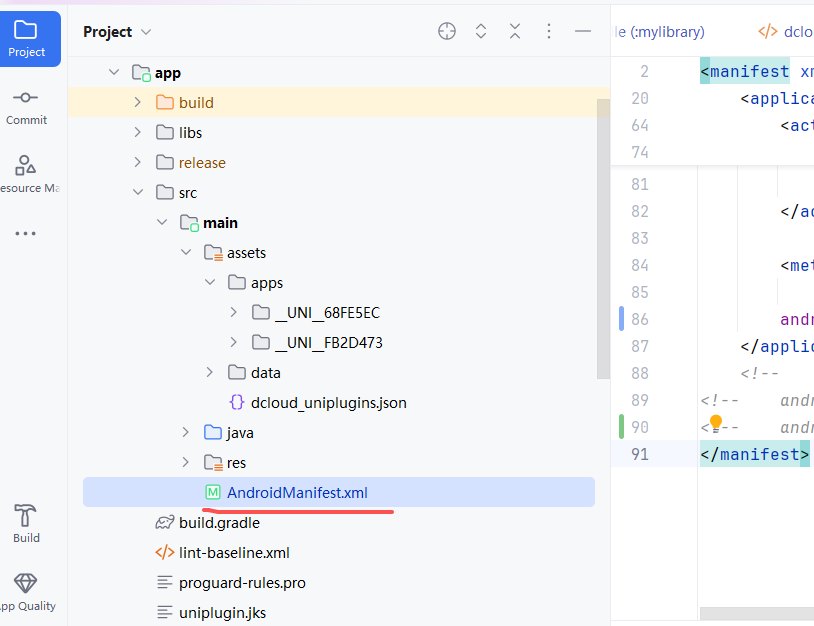Click Collapse All icon in Project panel
This screenshot has width=814, height=626.
tap(515, 32)
